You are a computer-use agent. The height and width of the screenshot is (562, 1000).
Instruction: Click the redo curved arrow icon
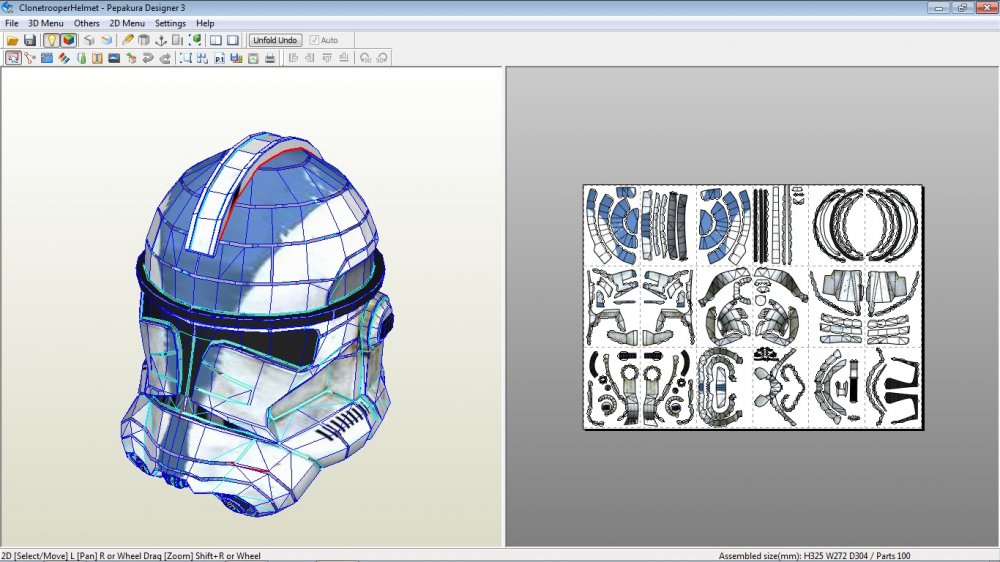click(165, 58)
